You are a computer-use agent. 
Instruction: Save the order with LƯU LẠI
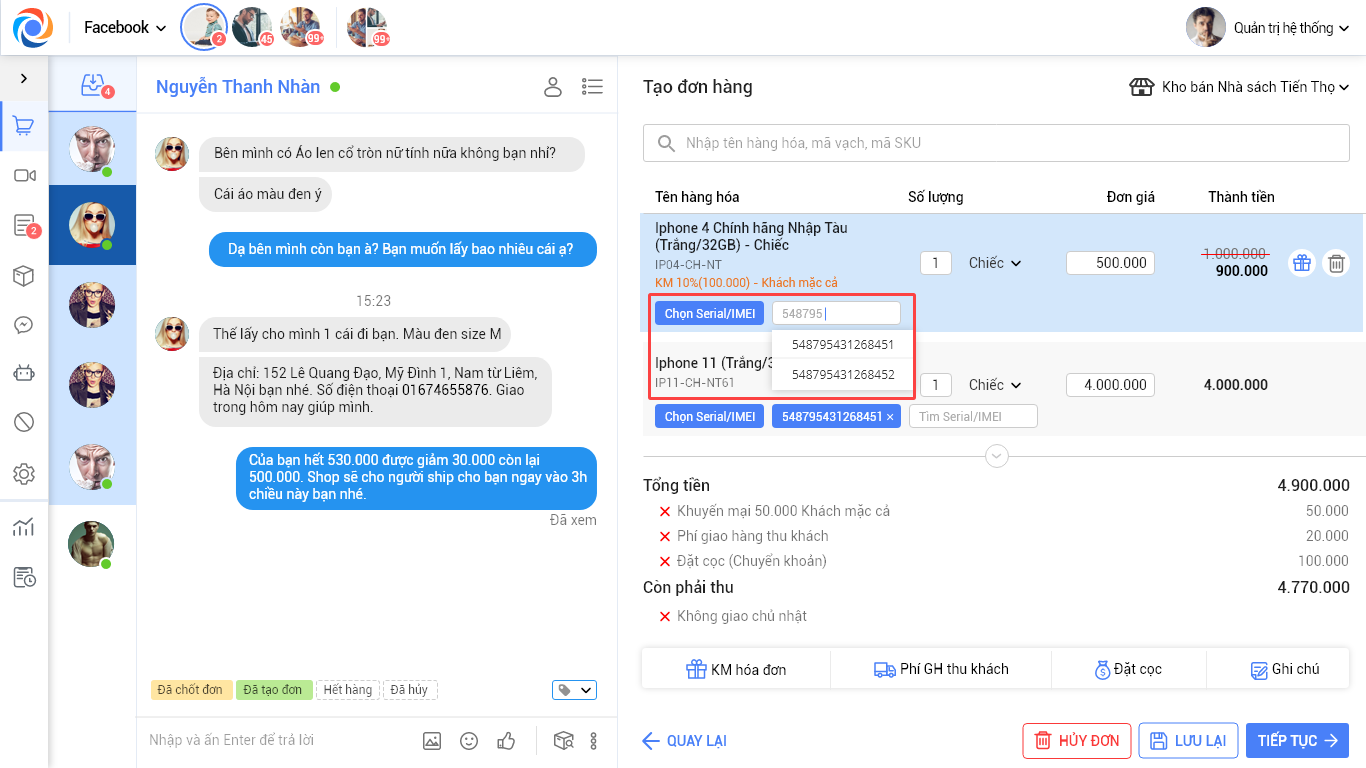[x=1189, y=741]
